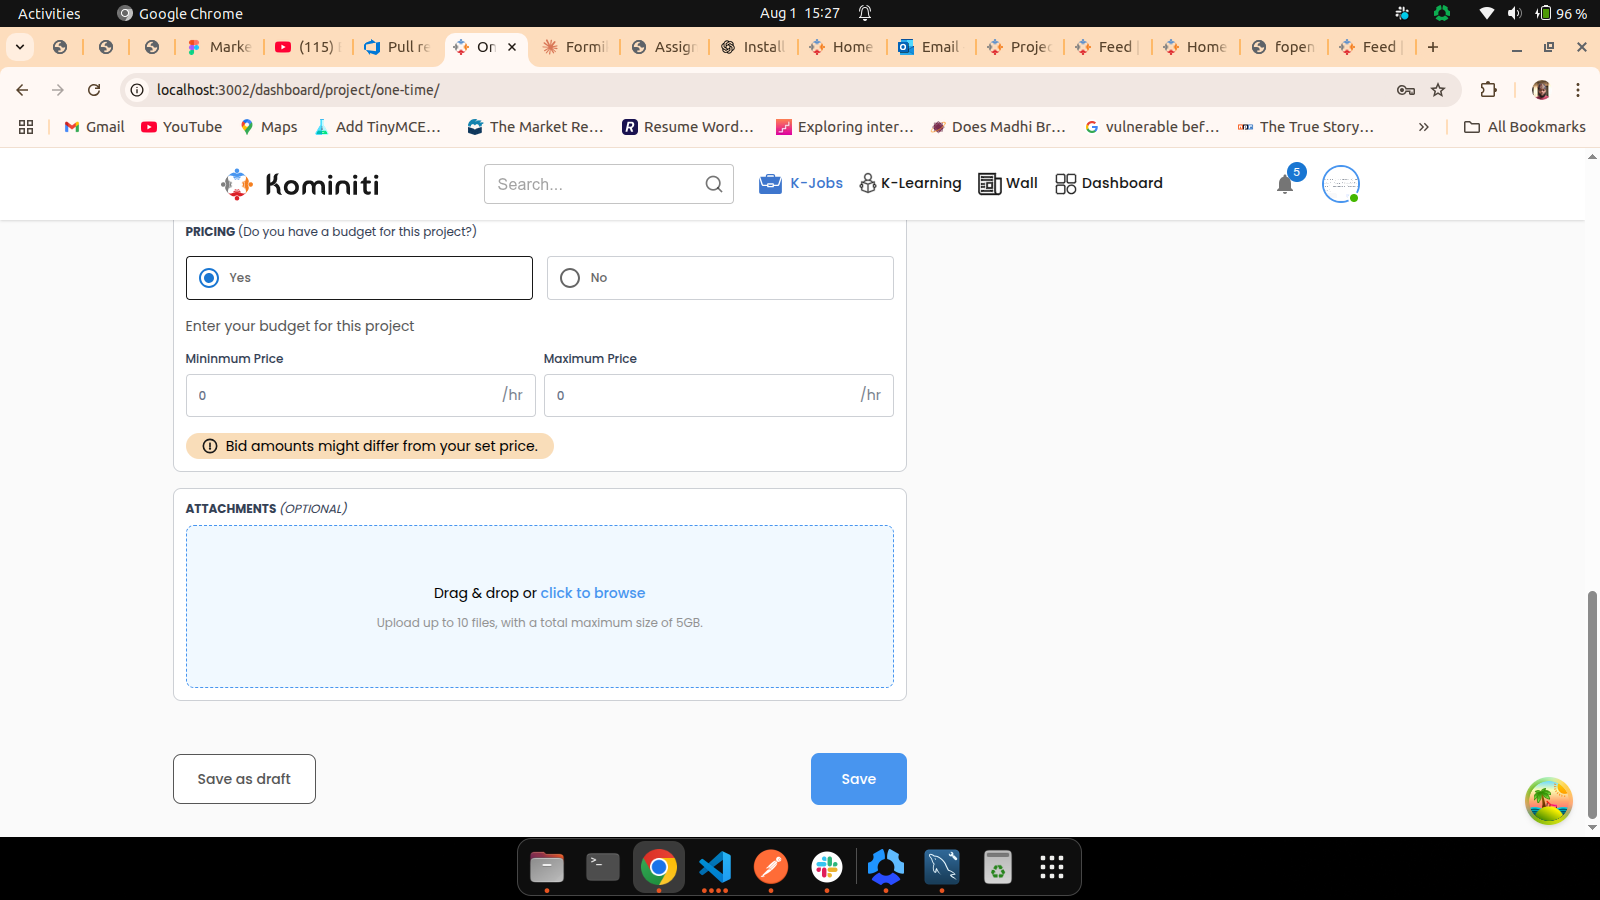The width and height of the screenshot is (1600, 900).
Task: Expand the hidden bookmarks chevron
Action: [1423, 127]
